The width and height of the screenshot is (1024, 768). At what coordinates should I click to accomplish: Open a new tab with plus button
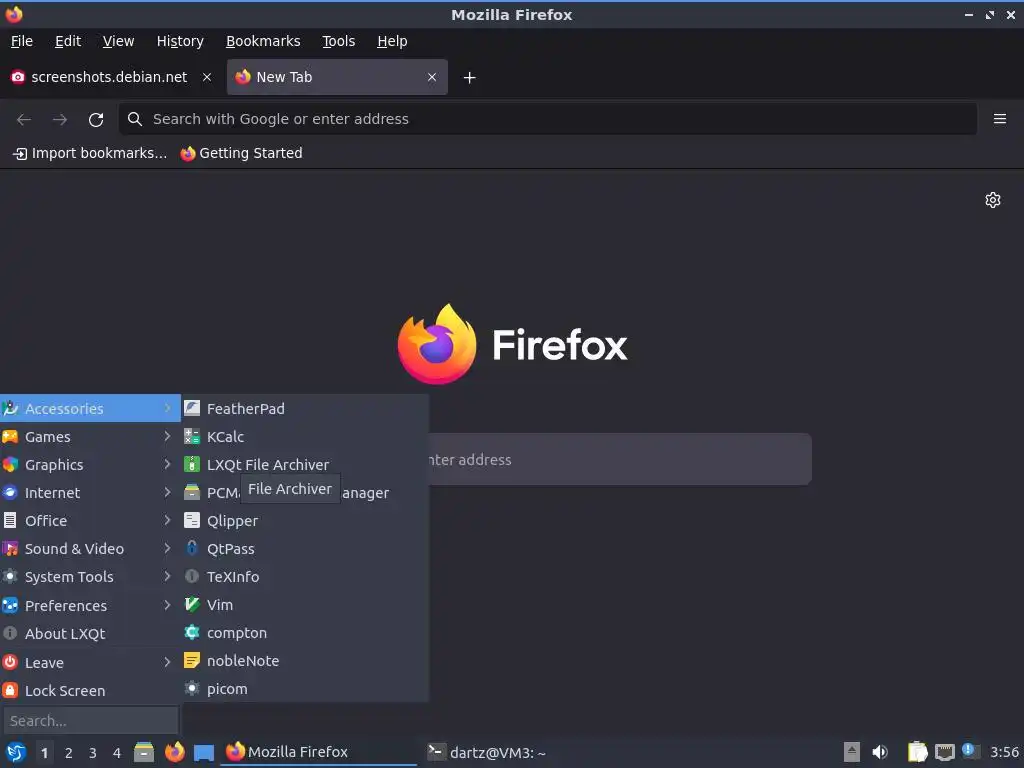(470, 78)
